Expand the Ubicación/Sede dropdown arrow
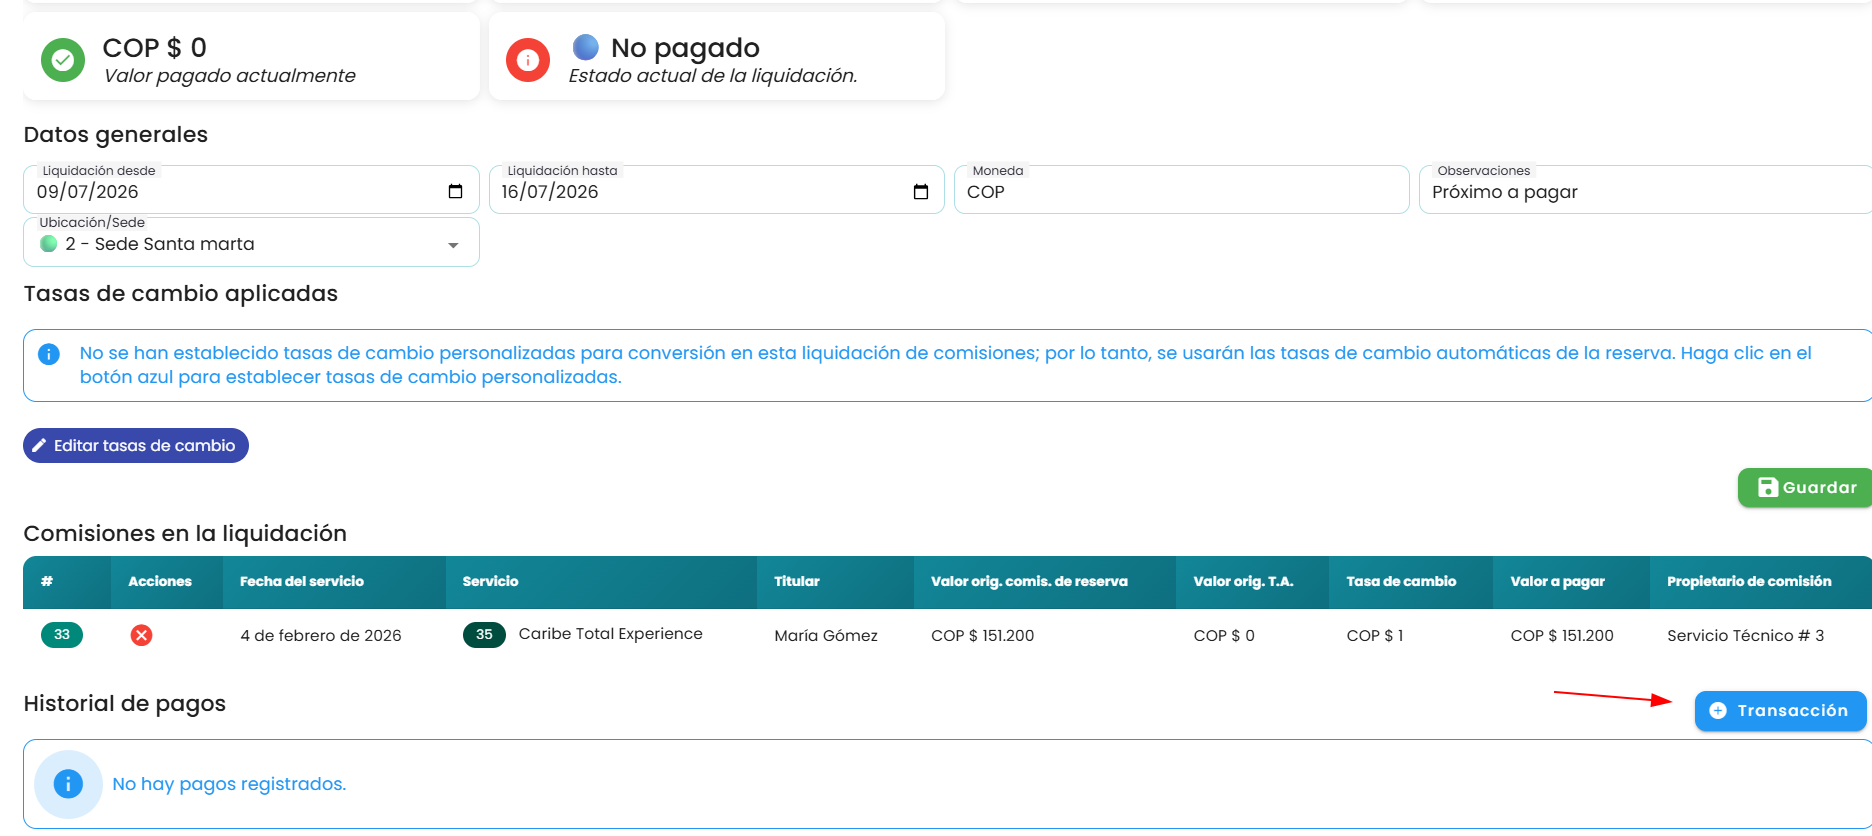Screen dimensions: 1872x836 pyautogui.click(x=453, y=245)
